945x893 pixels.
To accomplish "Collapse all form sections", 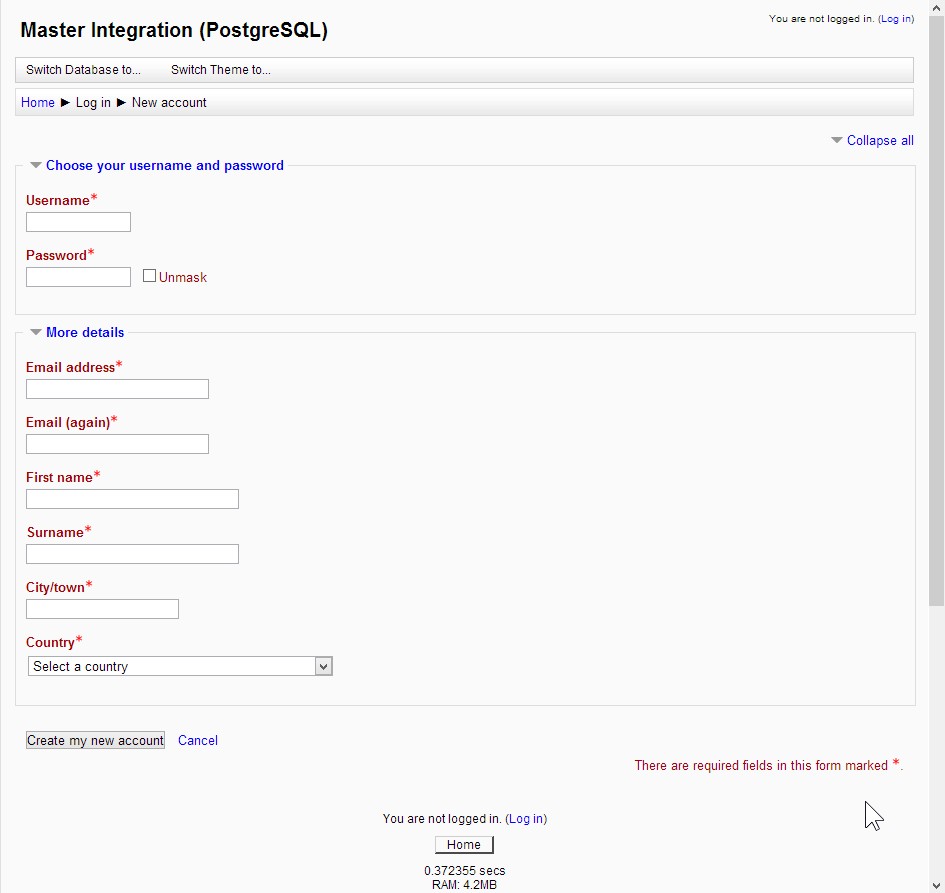I will [x=879, y=140].
